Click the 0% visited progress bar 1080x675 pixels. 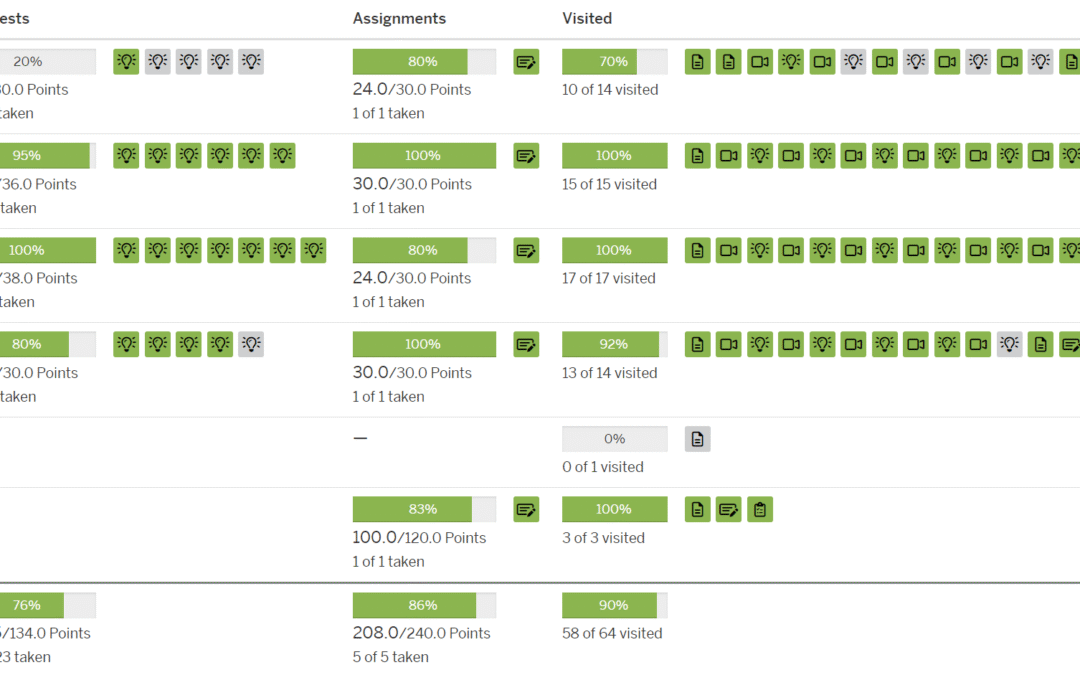coord(614,439)
